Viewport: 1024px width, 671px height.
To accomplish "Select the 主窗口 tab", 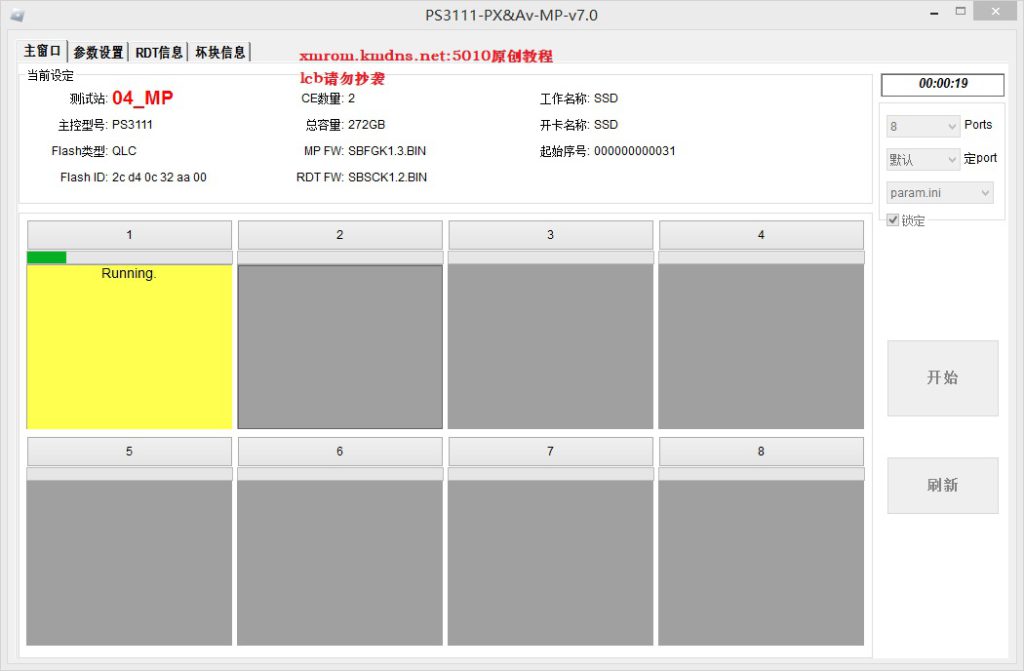I will (43, 51).
